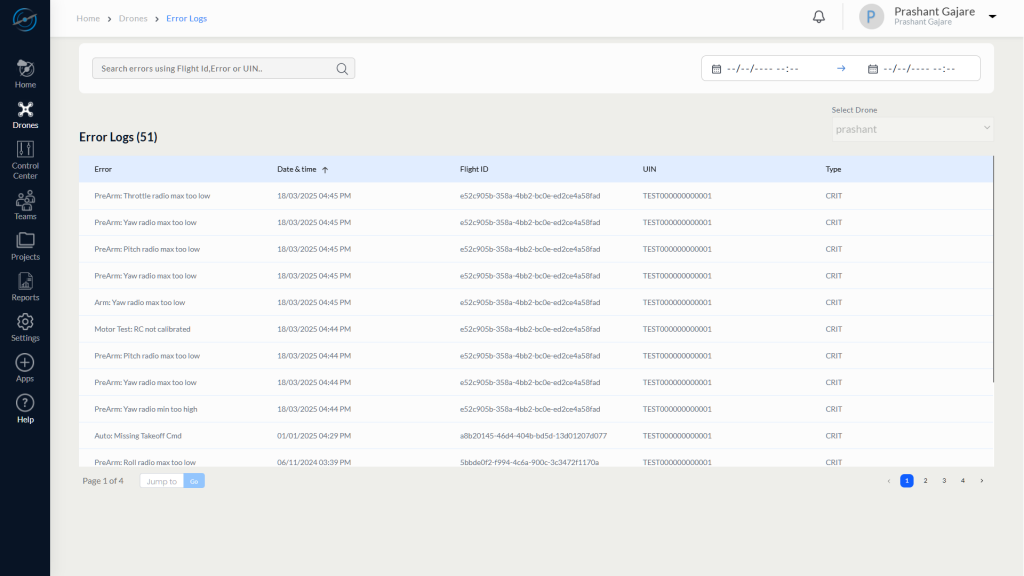This screenshot has height=576, width=1024.
Task: Launch the Apps section
Action: pyautogui.click(x=24, y=364)
